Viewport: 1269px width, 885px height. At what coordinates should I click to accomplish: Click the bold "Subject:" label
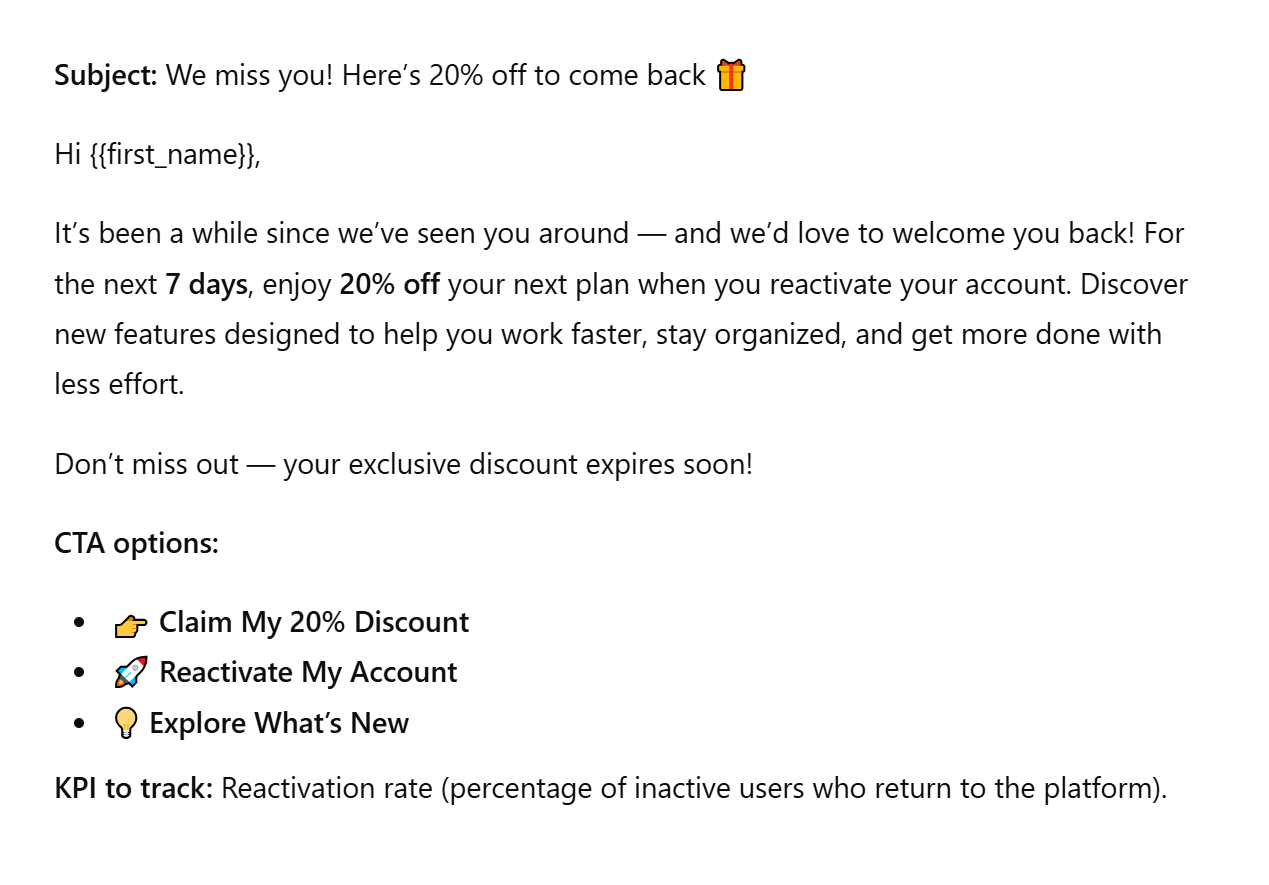tap(106, 75)
